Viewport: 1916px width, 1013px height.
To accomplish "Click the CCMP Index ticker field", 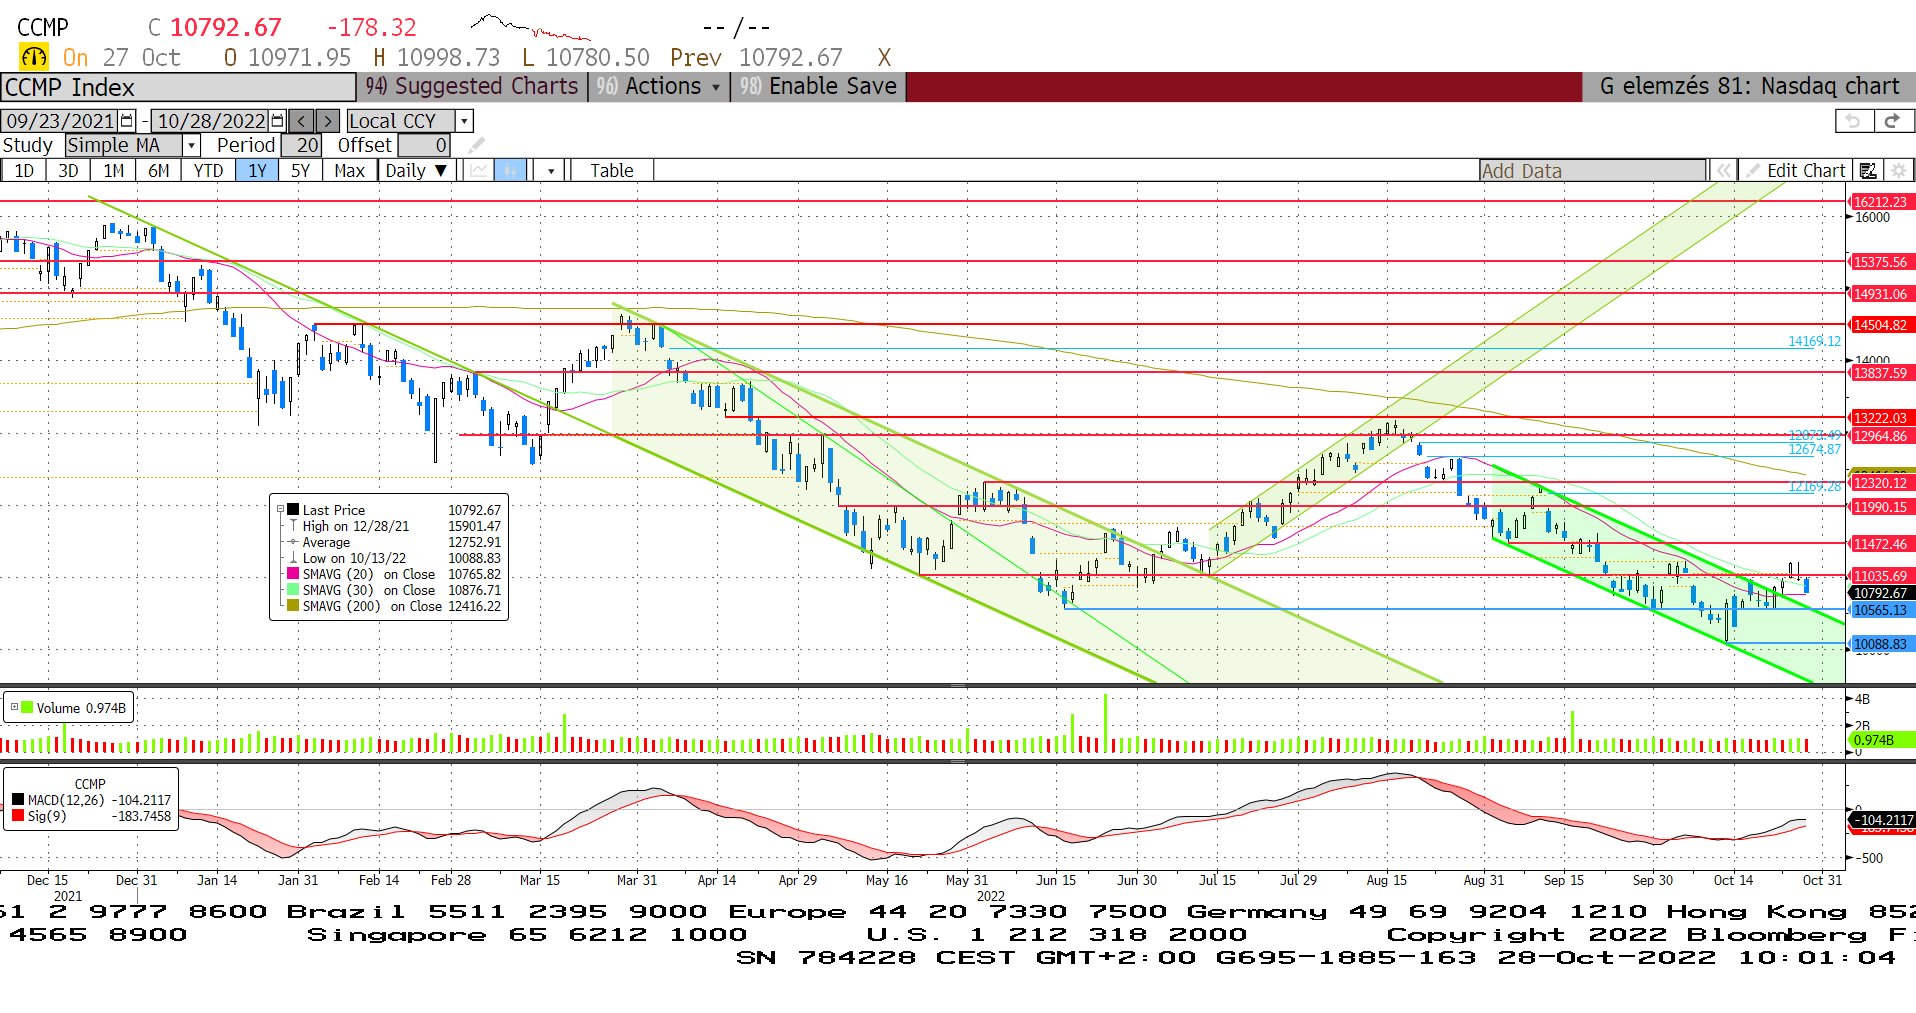I will tap(178, 88).
